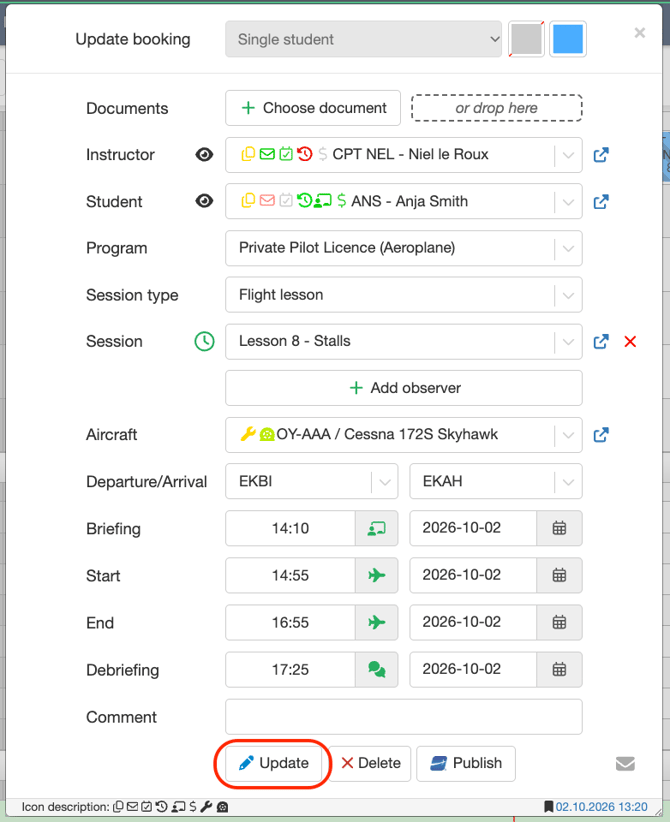Click green dollar icon on student row
The width and height of the screenshot is (670, 822).
coord(342,201)
